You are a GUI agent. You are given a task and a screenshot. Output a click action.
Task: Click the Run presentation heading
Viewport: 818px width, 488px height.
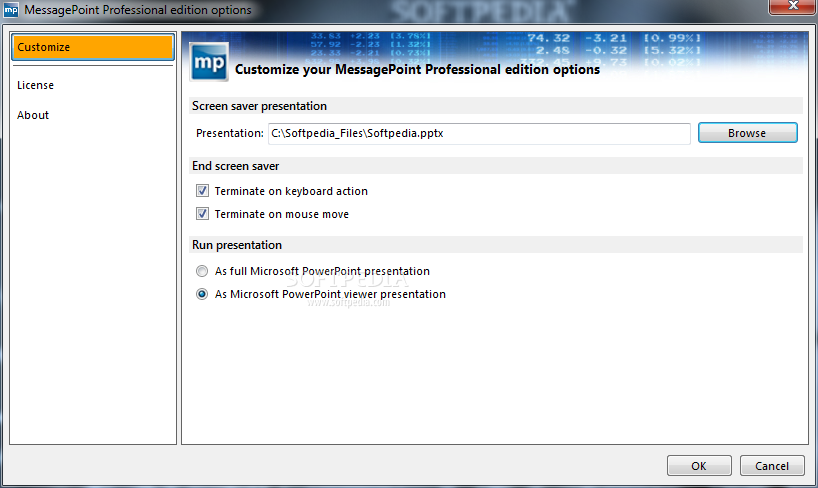click(x=237, y=245)
